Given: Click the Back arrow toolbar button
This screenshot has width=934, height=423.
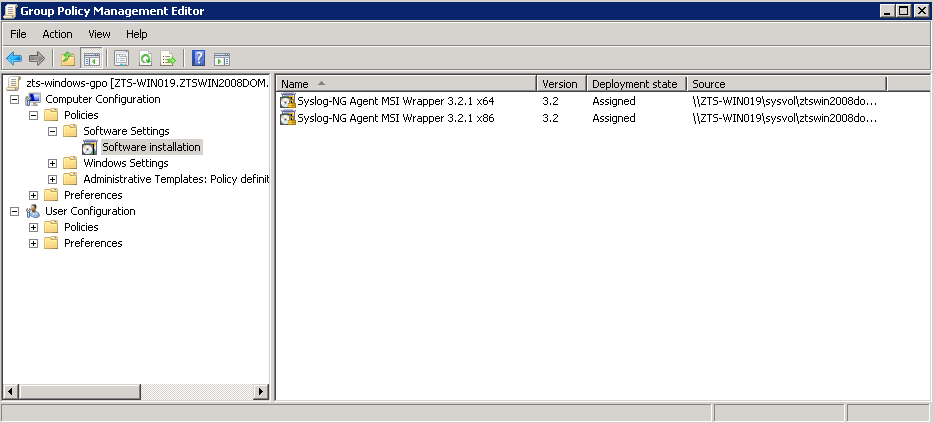Looking at the screenshot, I should click(14, 58).
